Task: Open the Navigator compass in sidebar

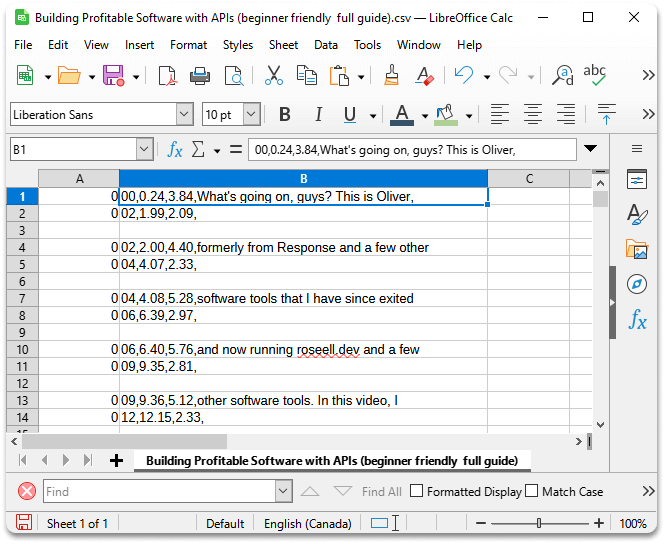Action: pos(637,284)
